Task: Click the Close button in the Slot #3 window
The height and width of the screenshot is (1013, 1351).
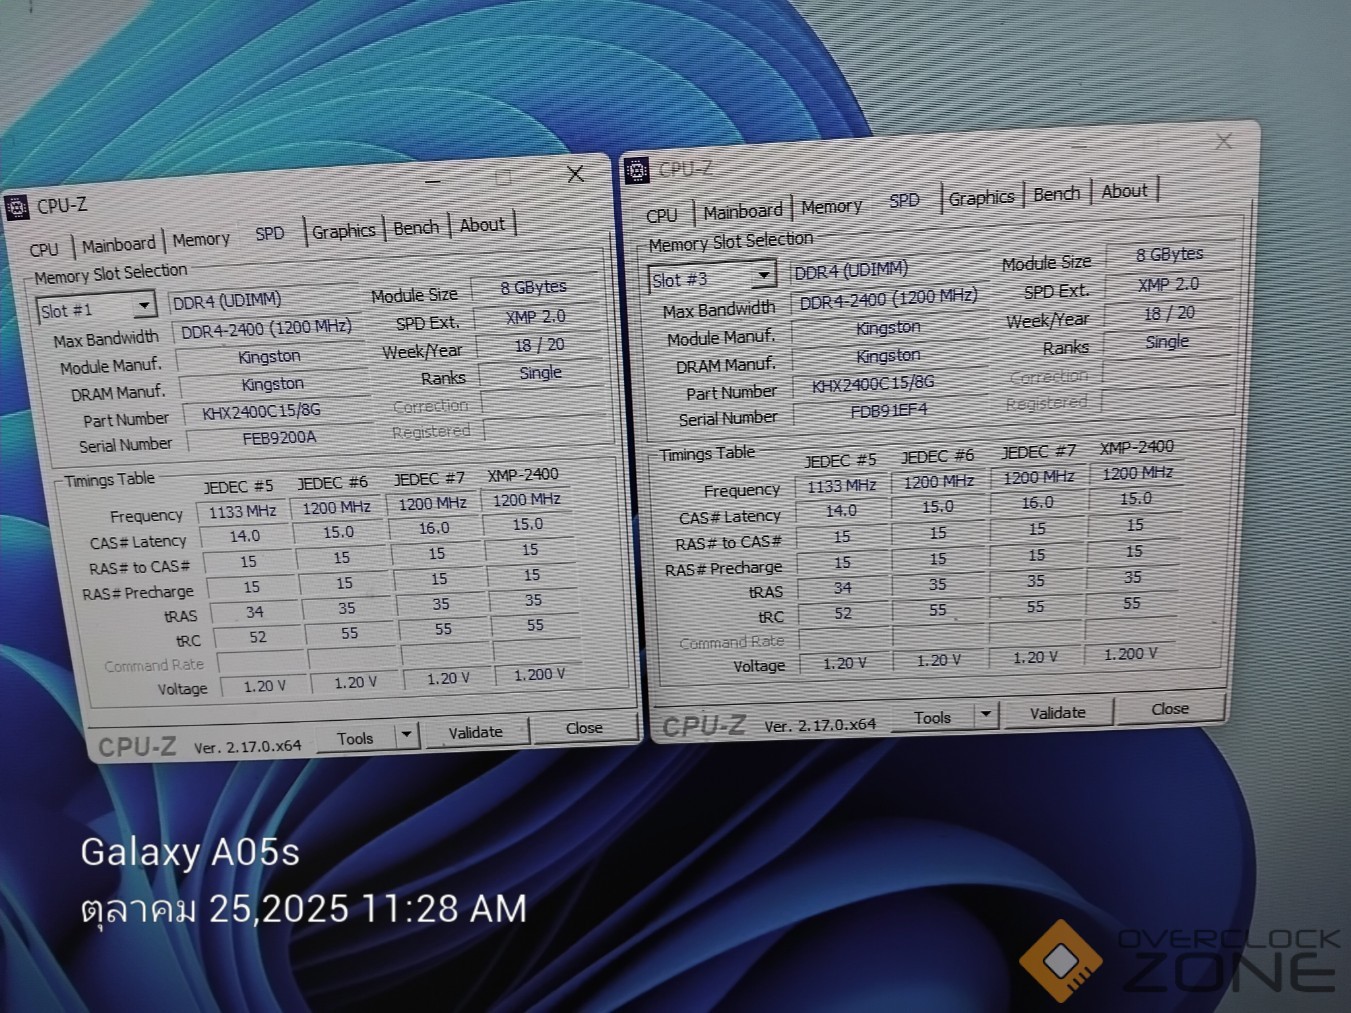Action: 1169,708
